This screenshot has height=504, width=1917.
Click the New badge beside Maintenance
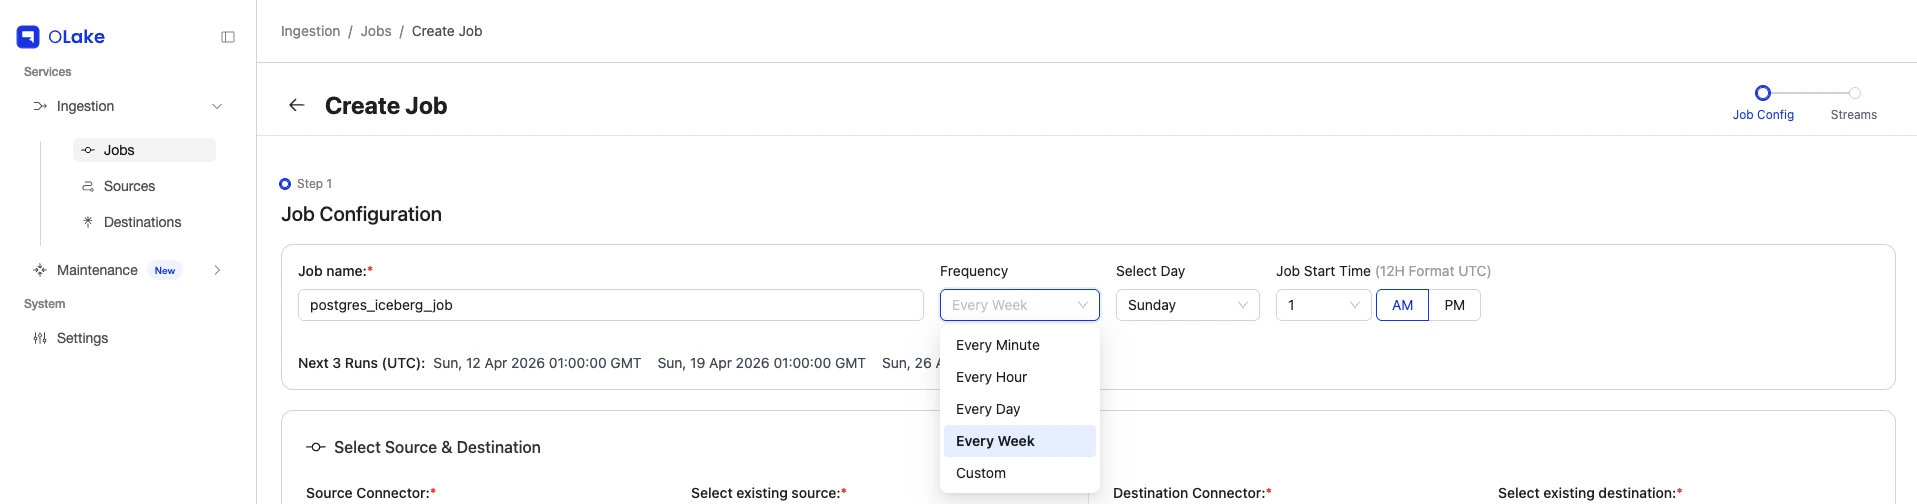click(x=165, y=270)
